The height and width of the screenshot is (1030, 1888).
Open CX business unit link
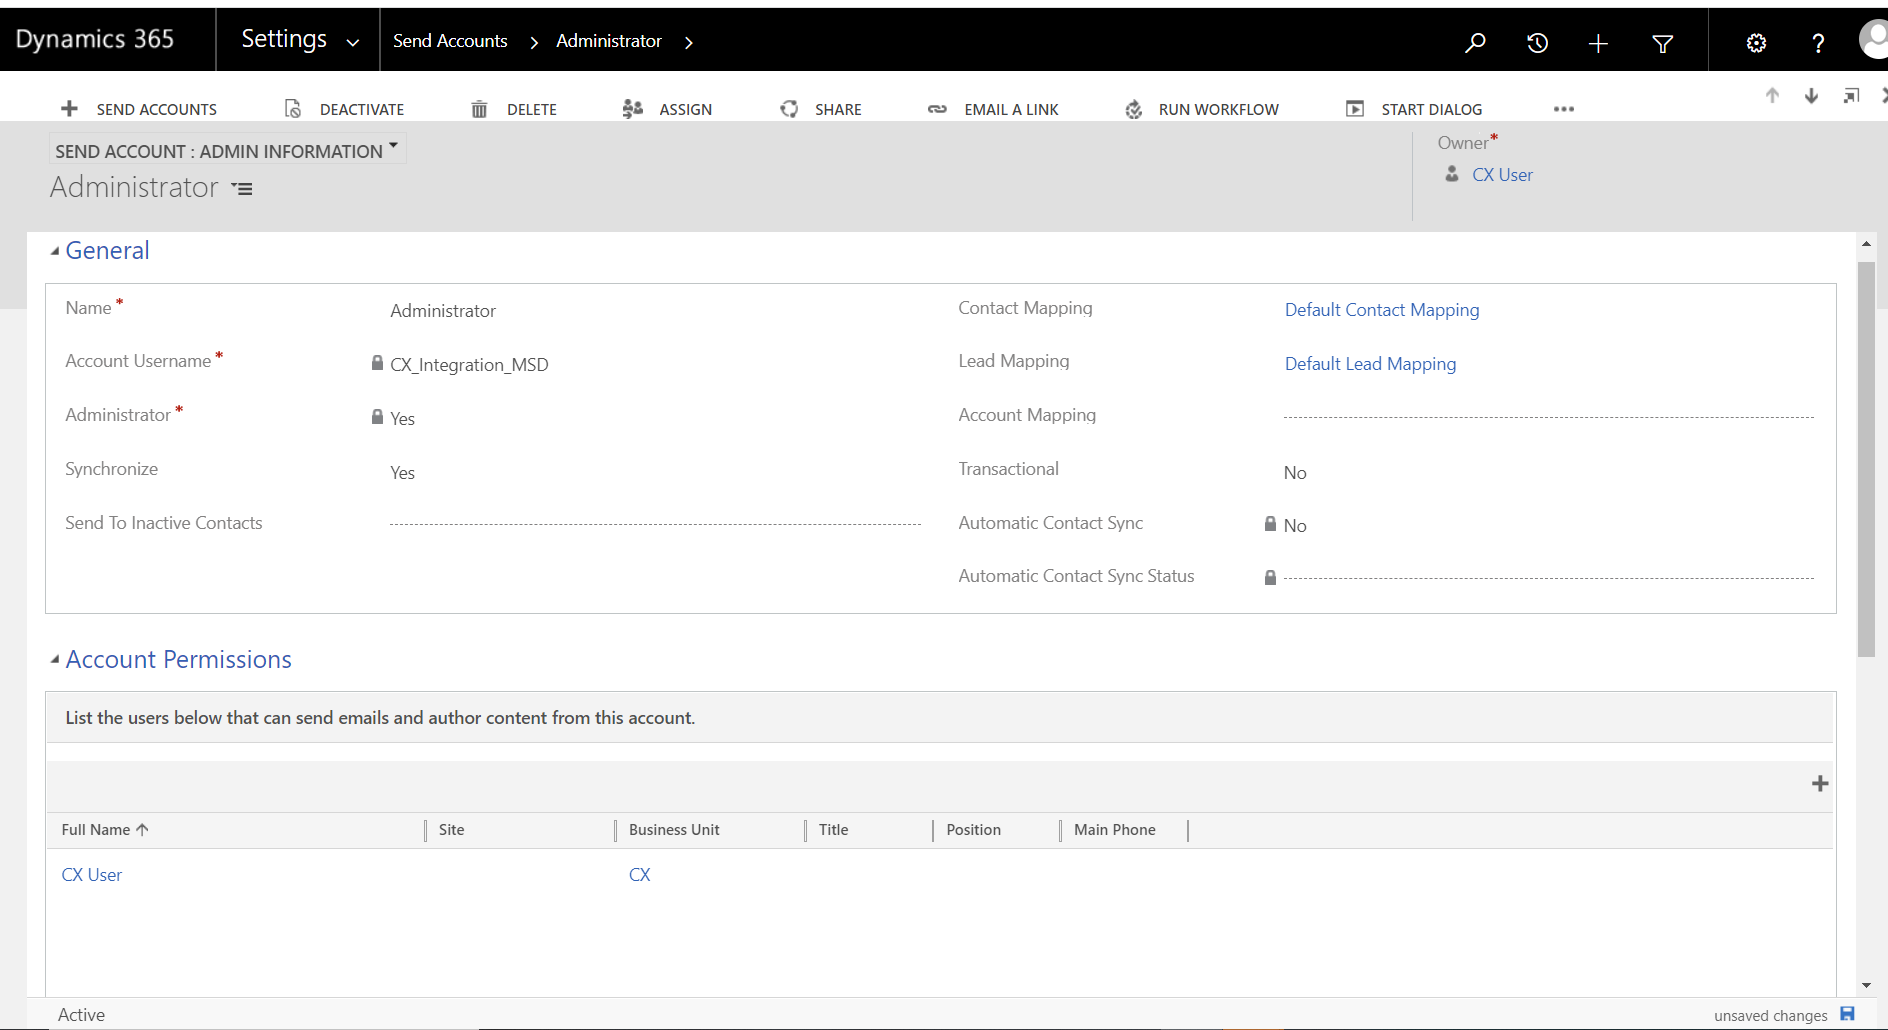click(x=640, y=875)
